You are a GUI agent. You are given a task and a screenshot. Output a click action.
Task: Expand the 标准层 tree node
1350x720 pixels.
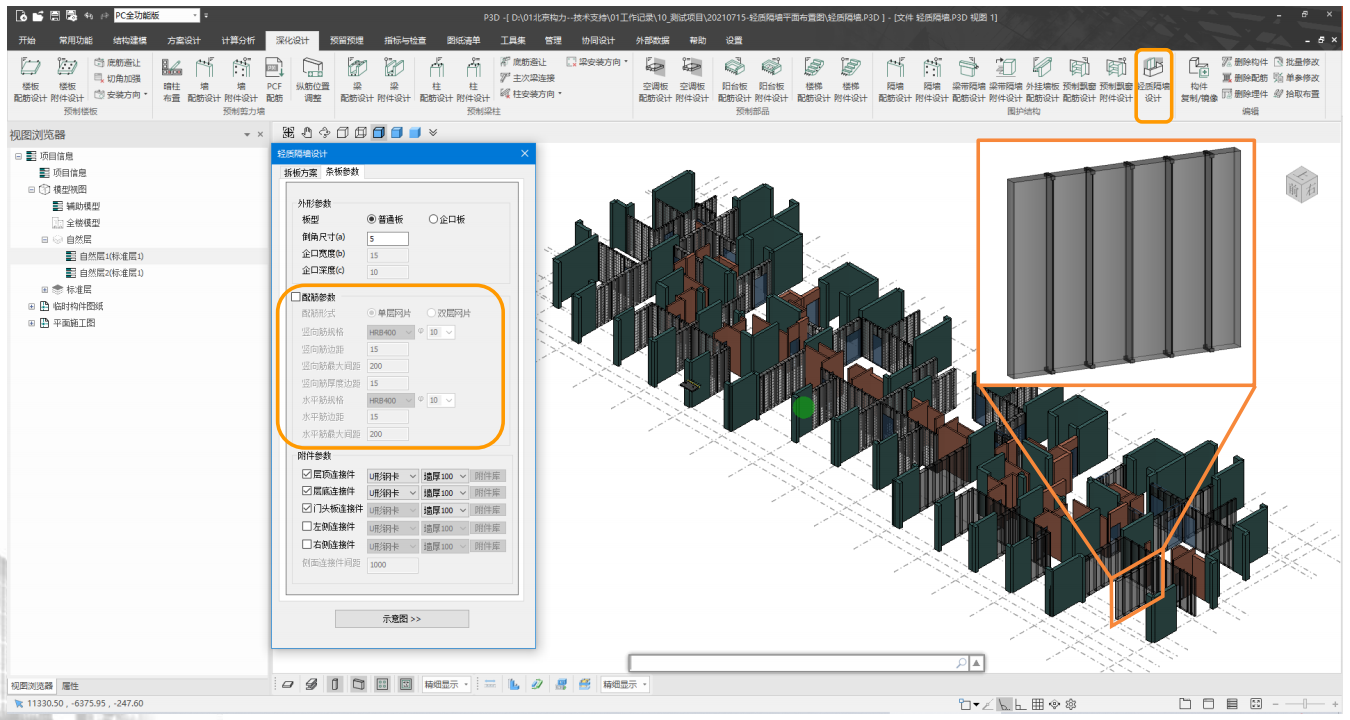click(x=45, y=289)
